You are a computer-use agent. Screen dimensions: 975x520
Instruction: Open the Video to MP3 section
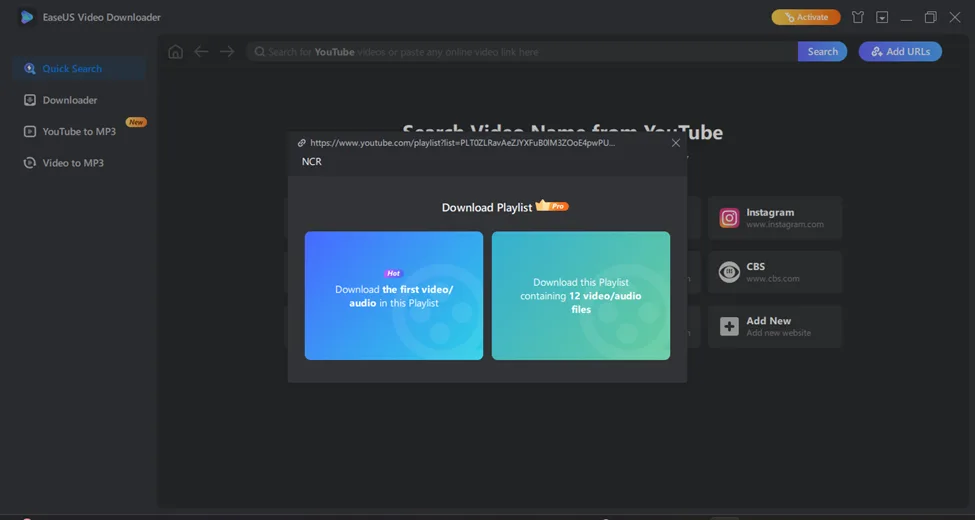pos(79,163)
